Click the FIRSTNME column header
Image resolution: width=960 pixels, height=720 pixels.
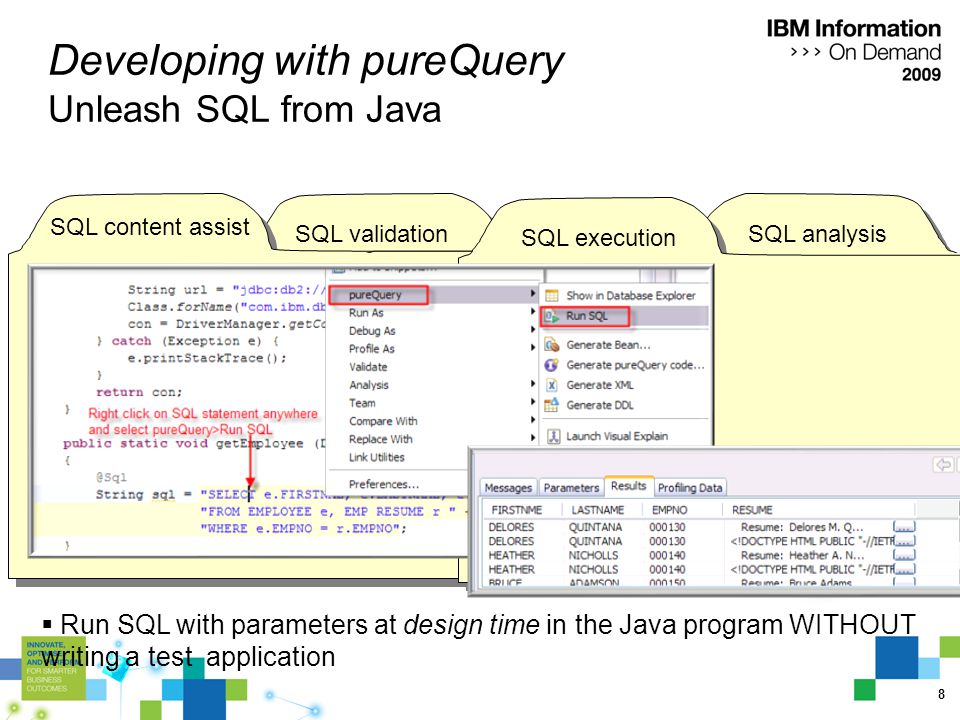pyautogui.click(x=517, y=509)
